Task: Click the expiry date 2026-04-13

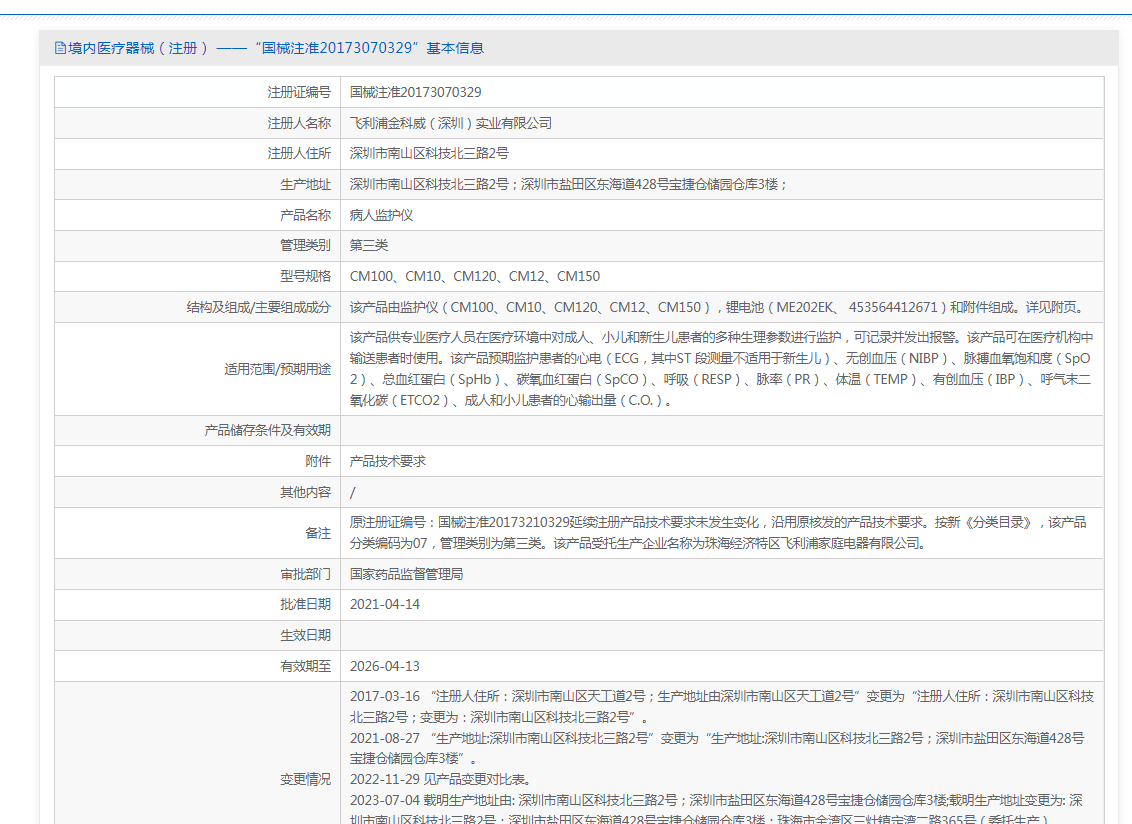Action: [385, 666]
